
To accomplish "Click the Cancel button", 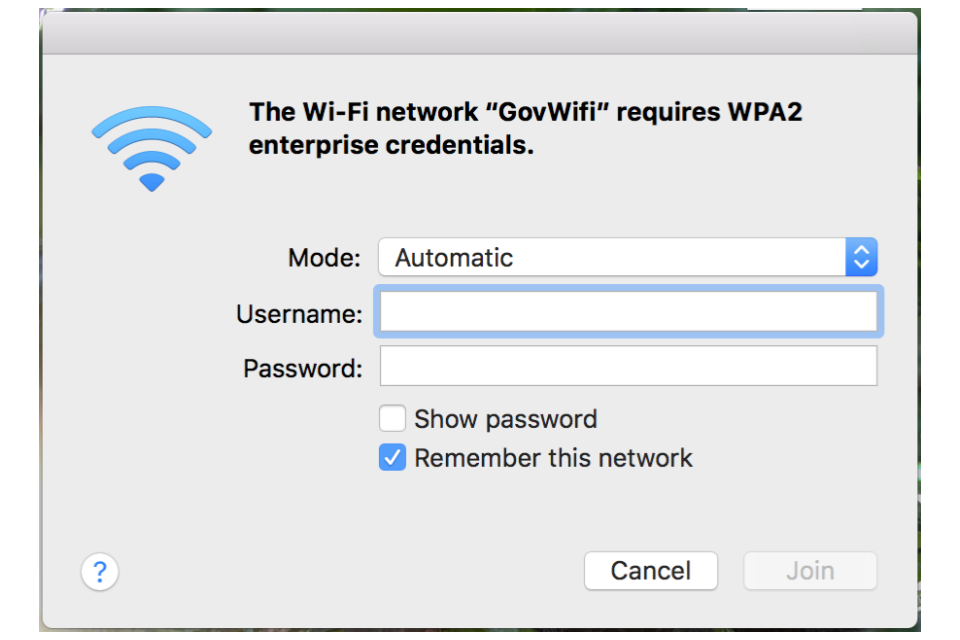I will pyautogui.click(x=651, y=571).
